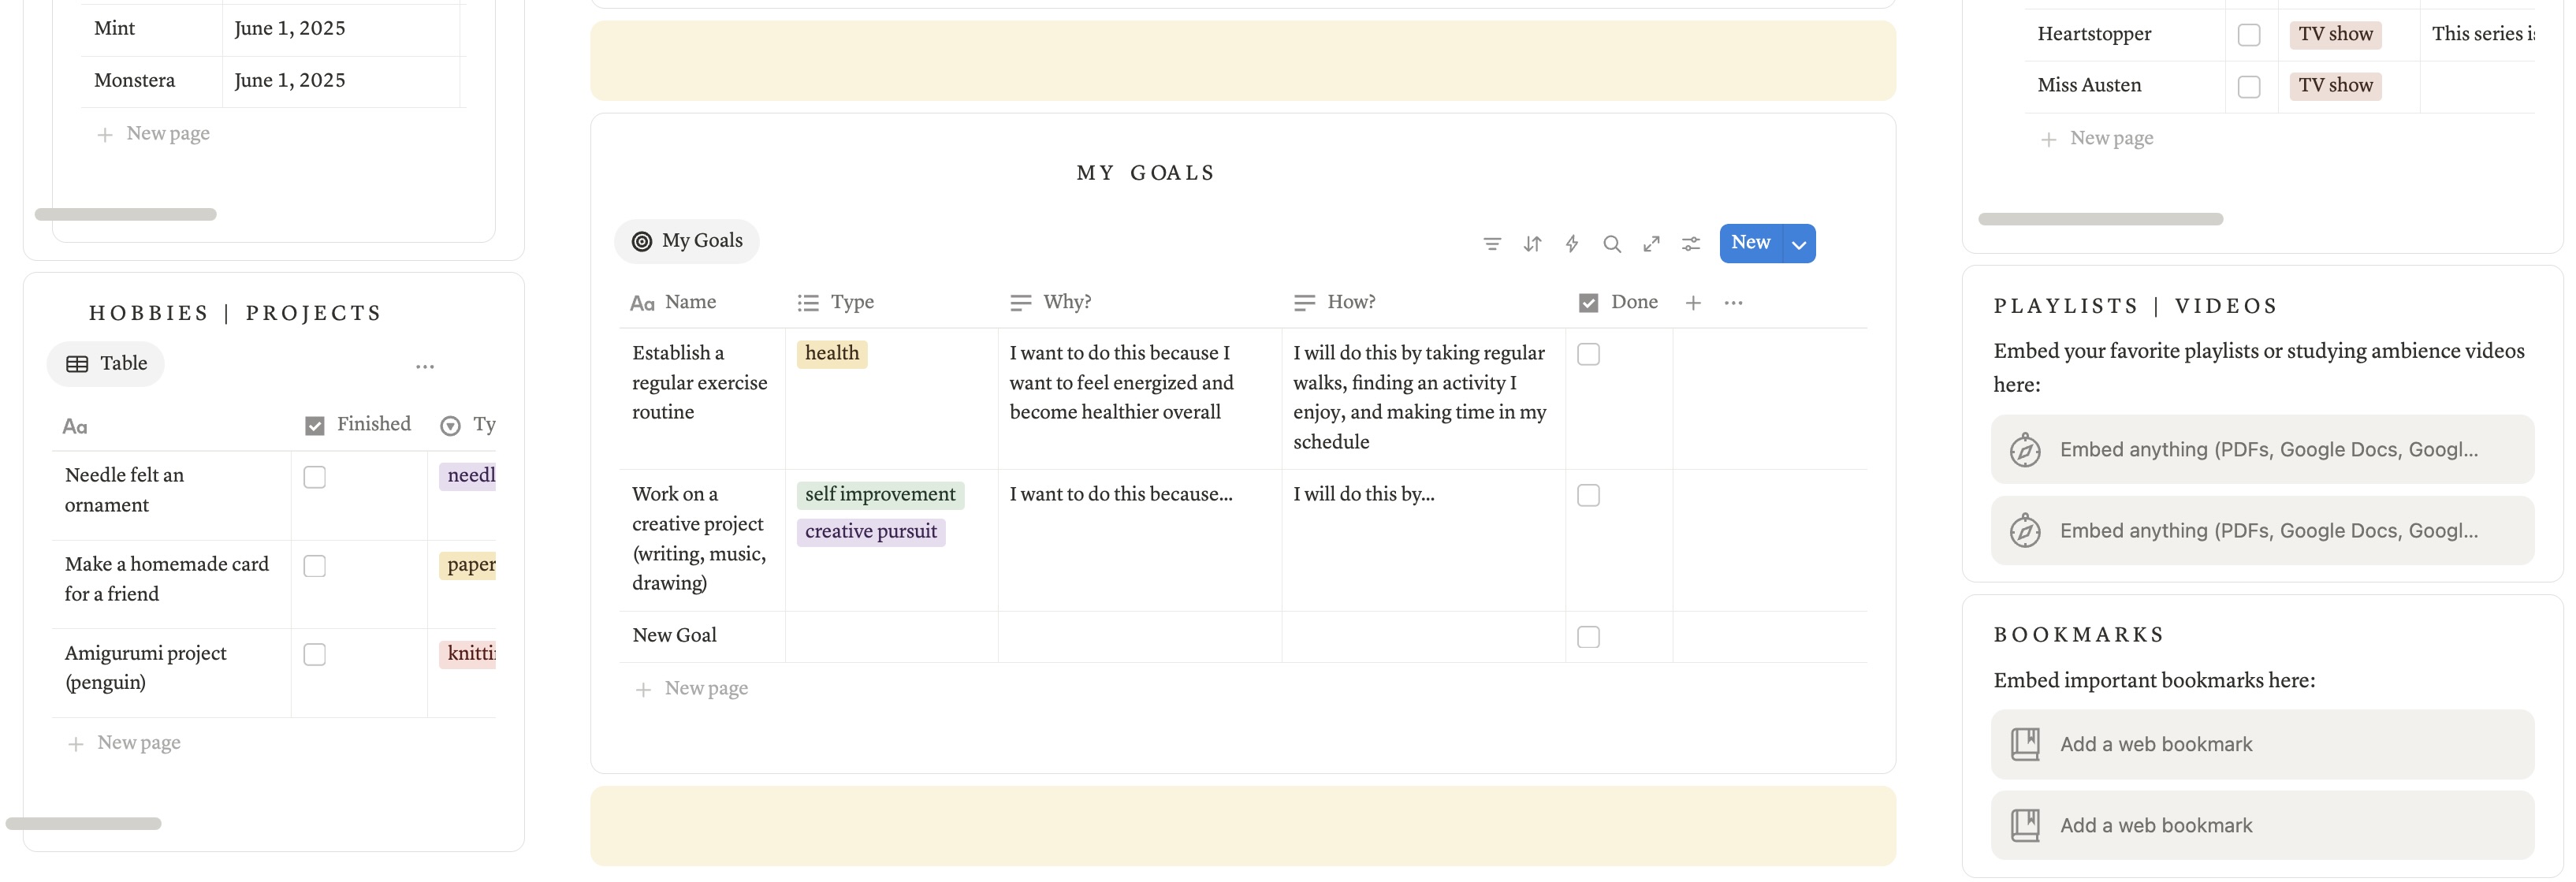The height and width of the screenshot is (882, 2576).
Task: Open the filter icon in My Goals toolbar
Action: coord(1491,244)
